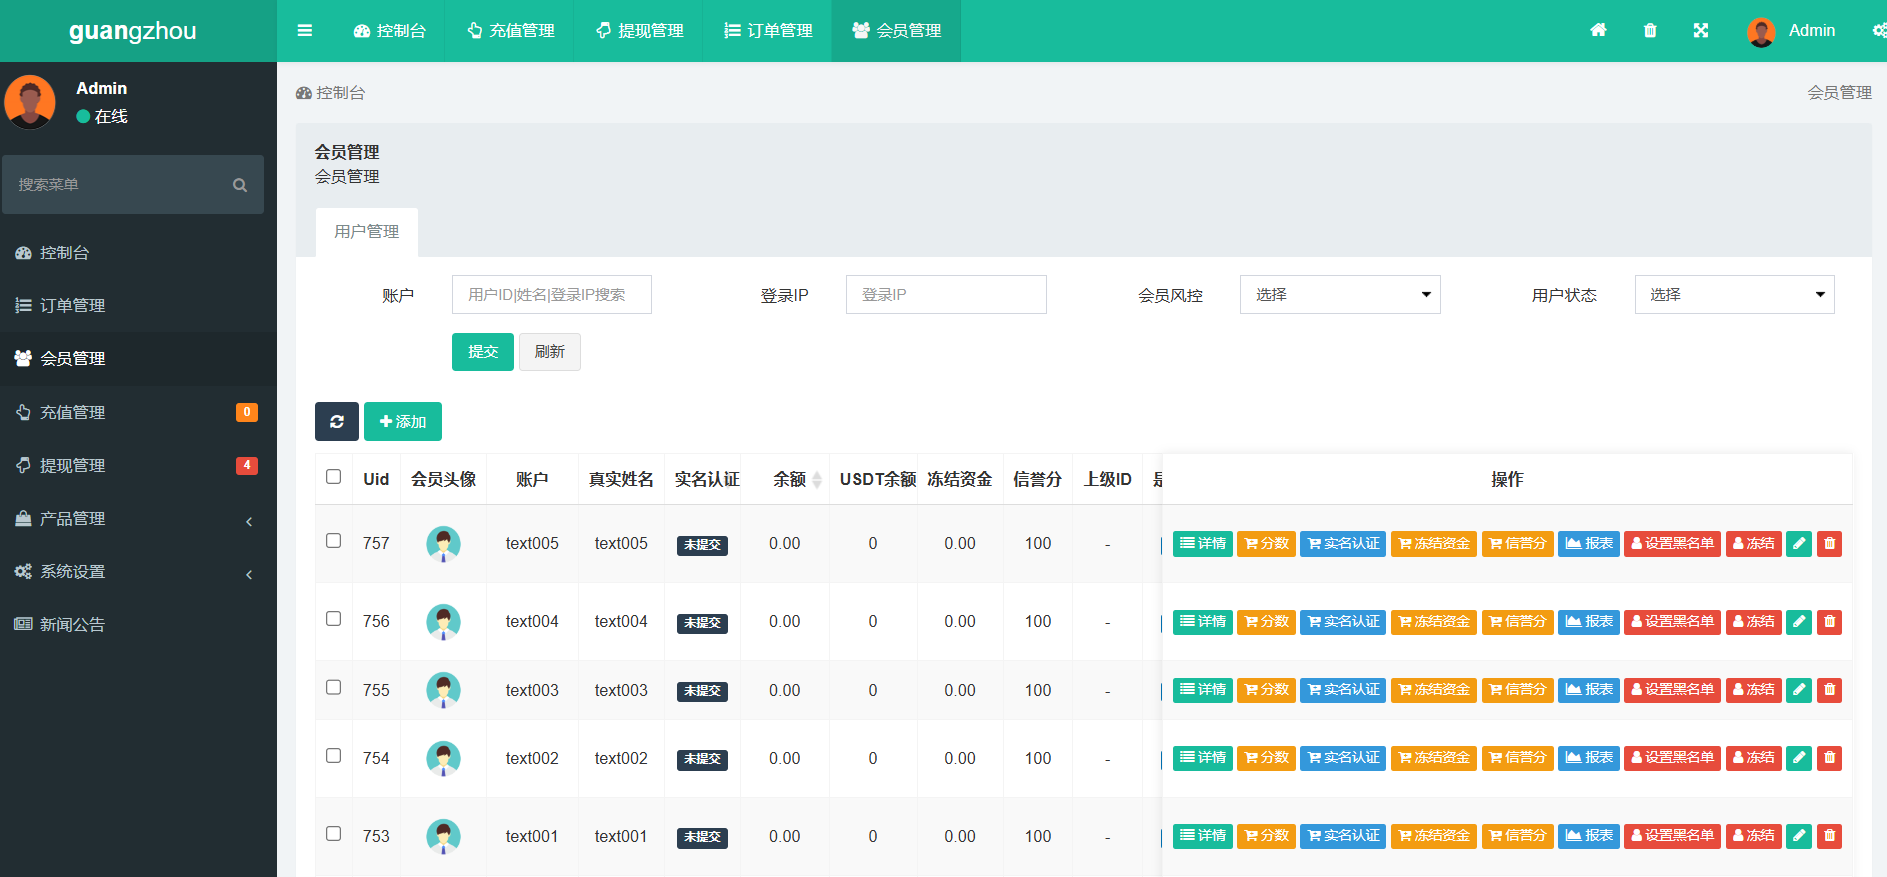Open the 用户状态 dropdown

click(x=1734, y=295)
